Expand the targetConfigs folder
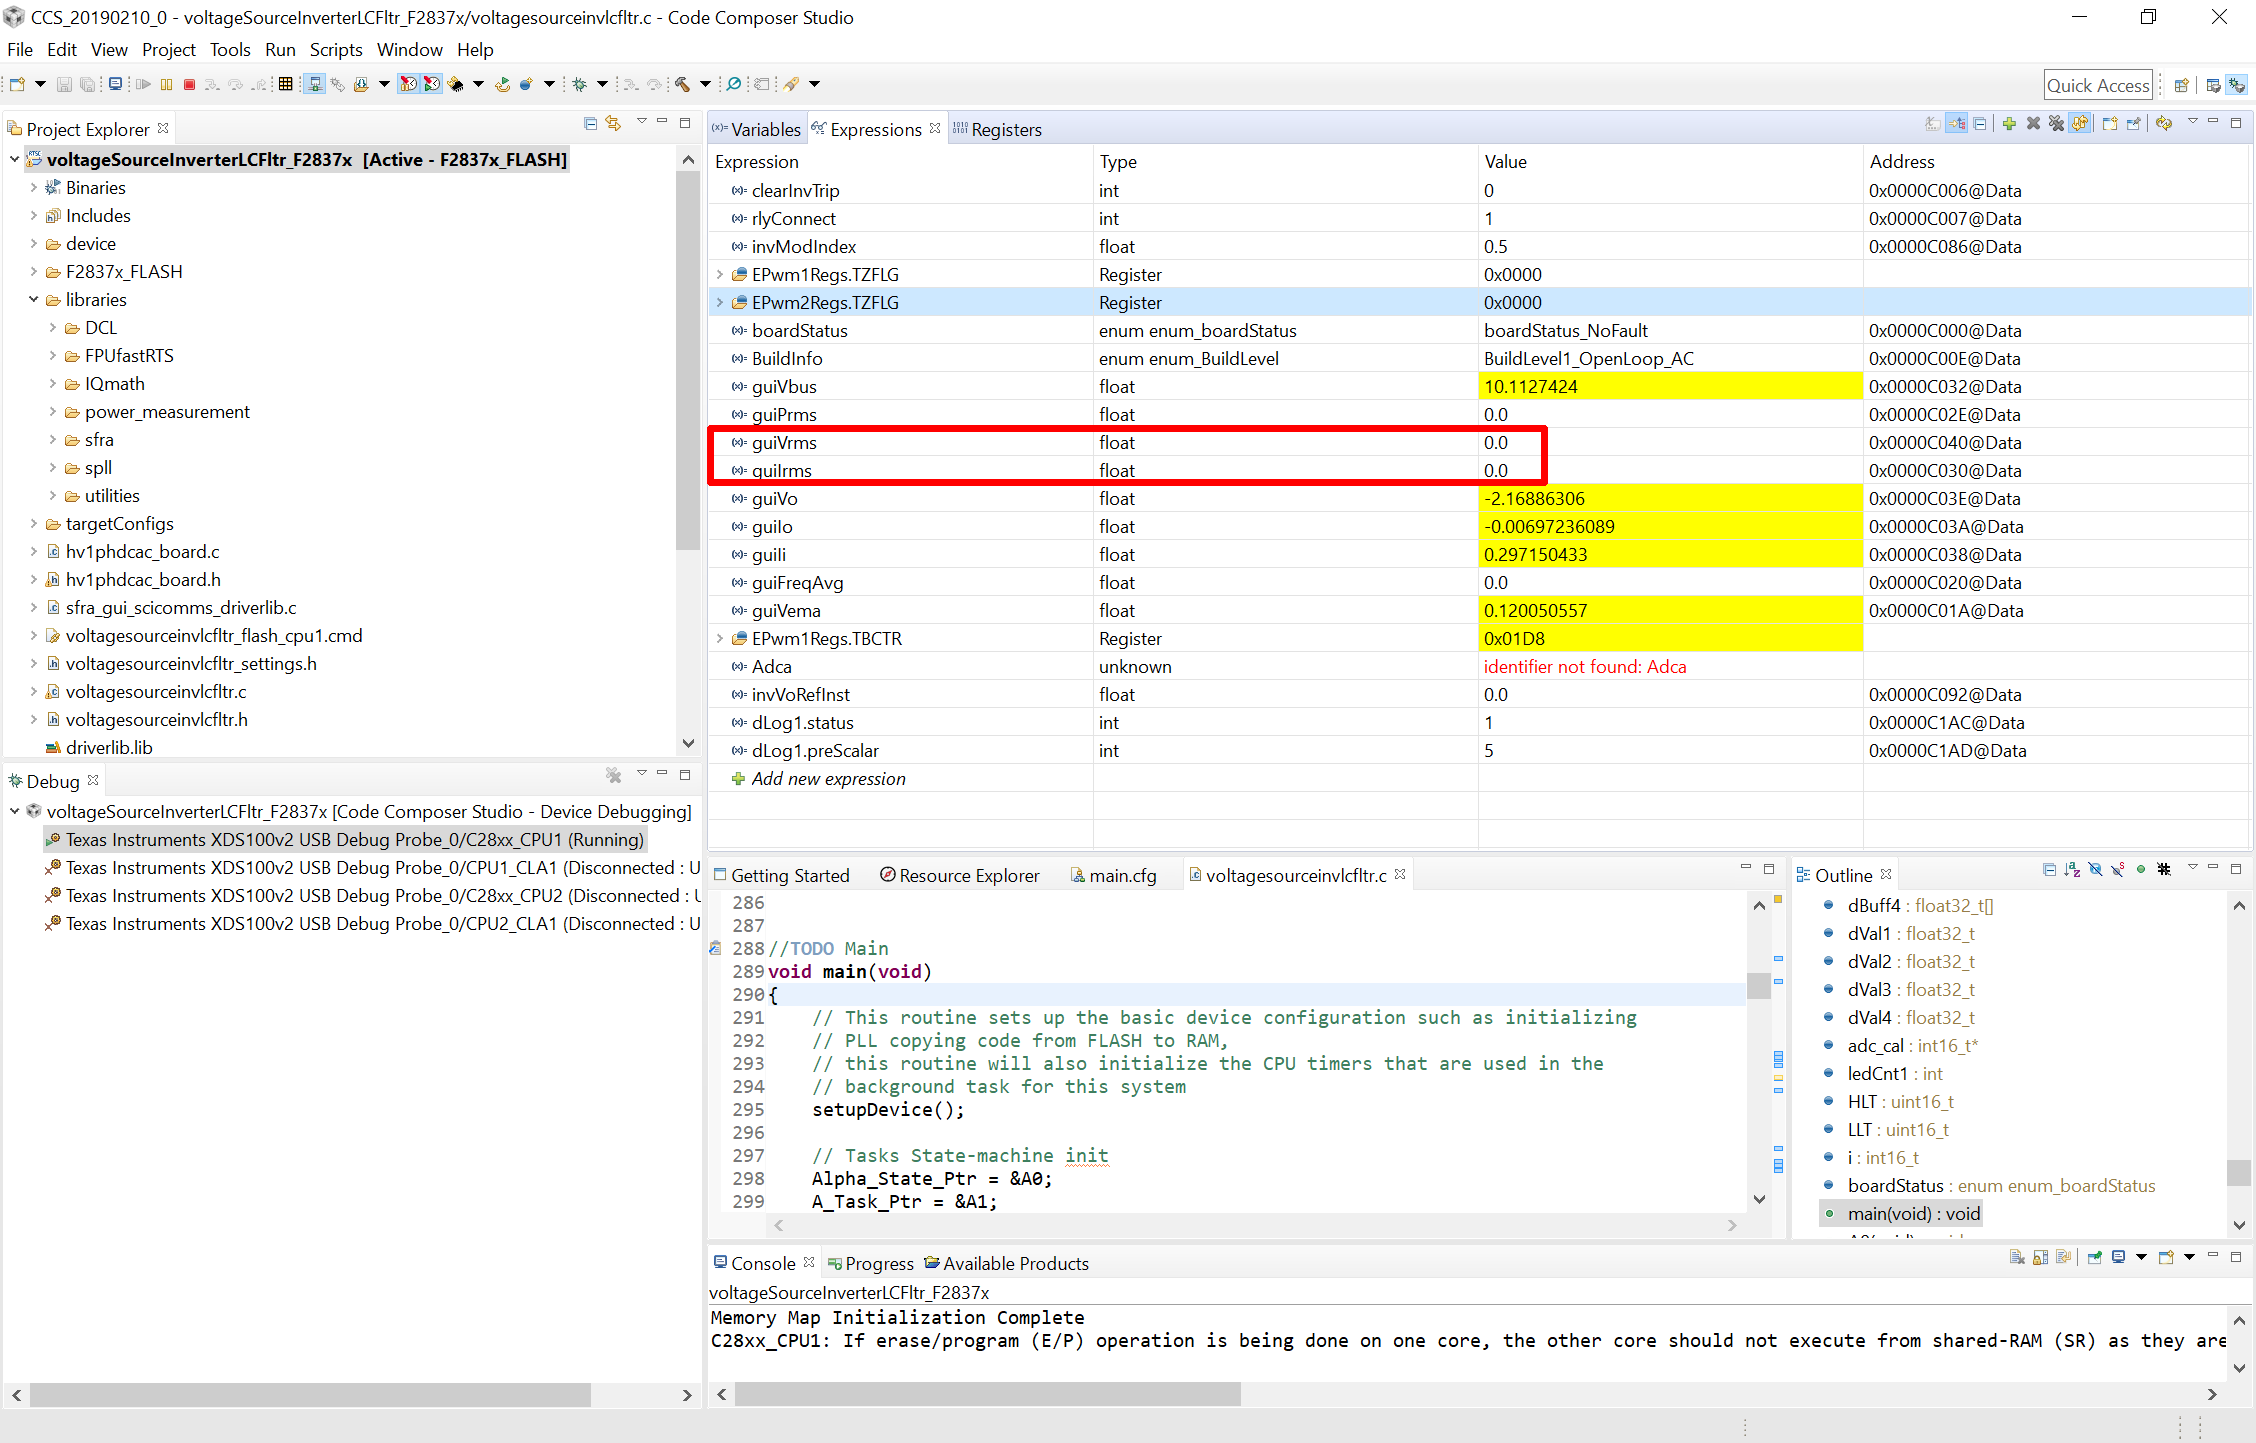 [x=33, y=524]
